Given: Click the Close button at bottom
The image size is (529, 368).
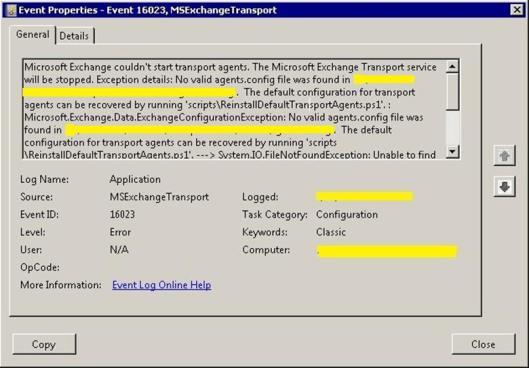Looking at the screenshot, I should (x=483, y=344).
